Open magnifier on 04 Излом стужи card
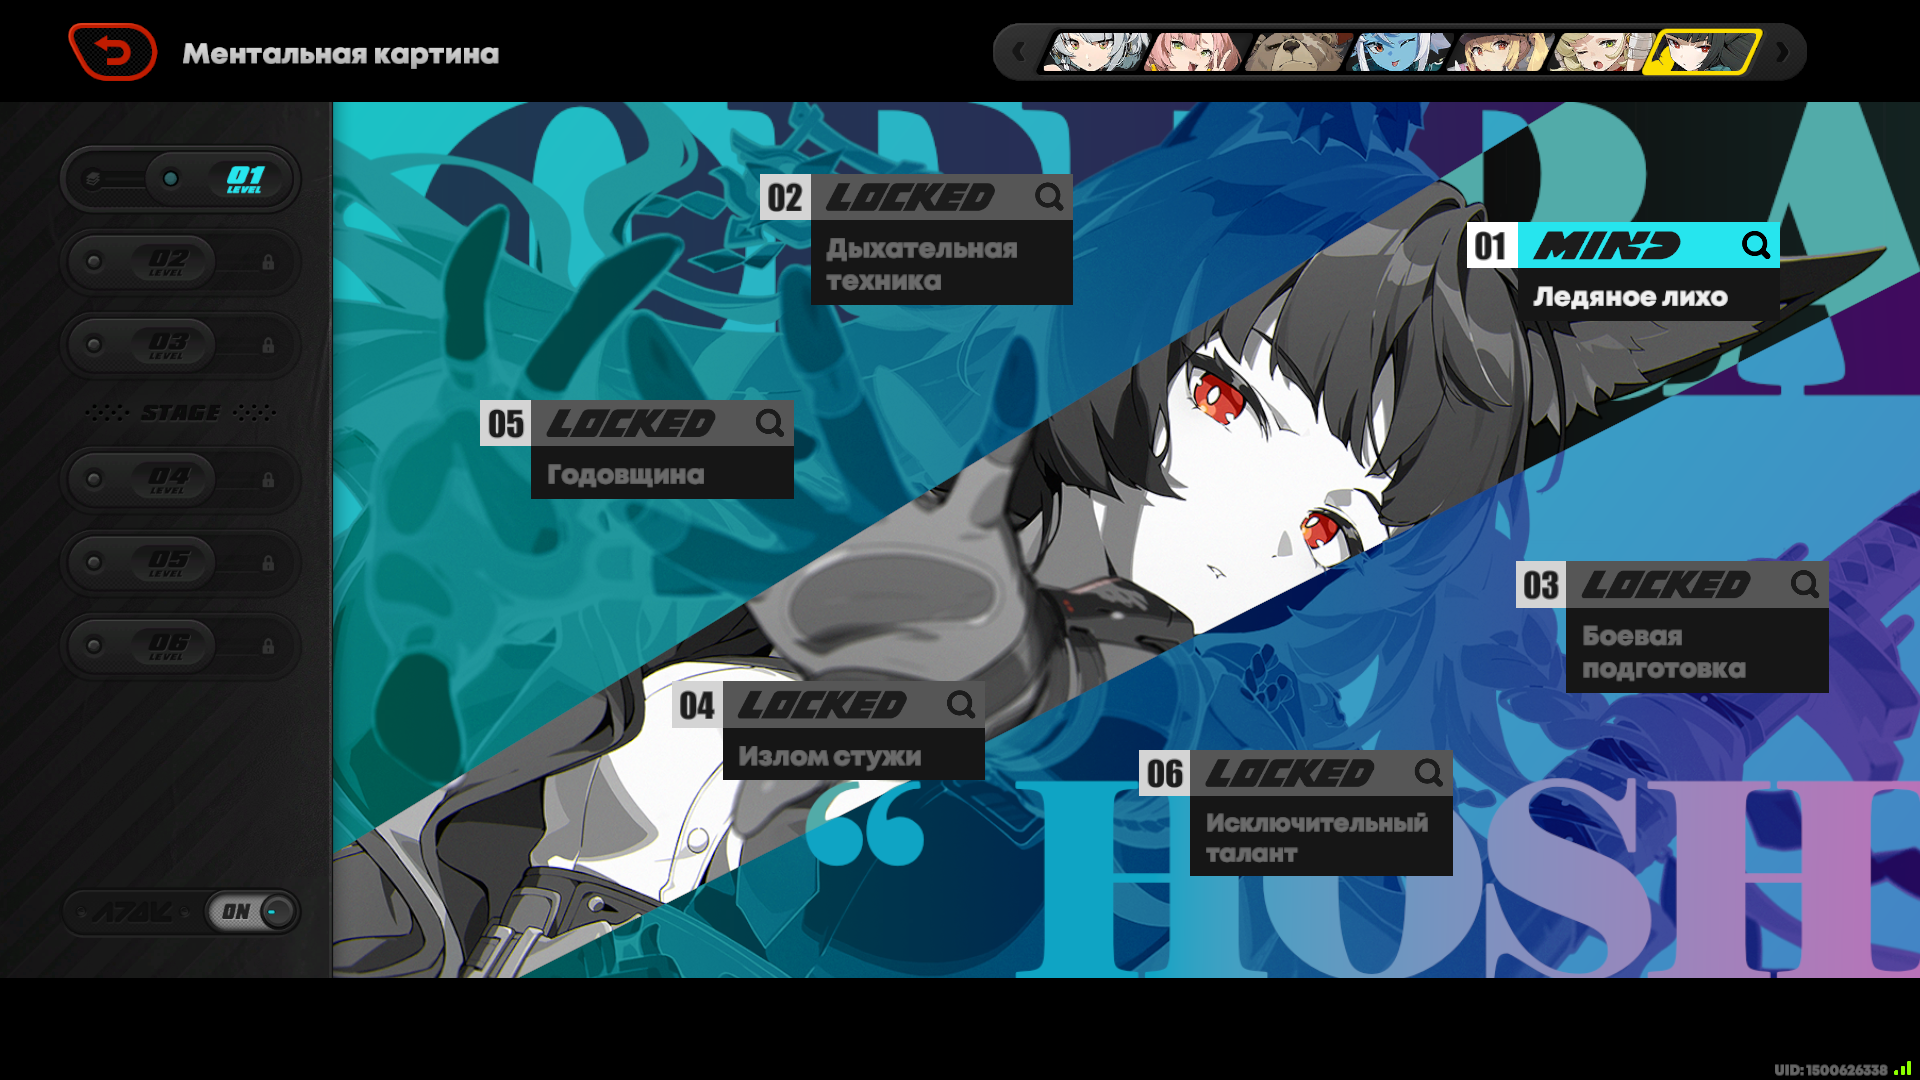The width and height of the screenshot is (1920, 1080). (x=961, y=704)
